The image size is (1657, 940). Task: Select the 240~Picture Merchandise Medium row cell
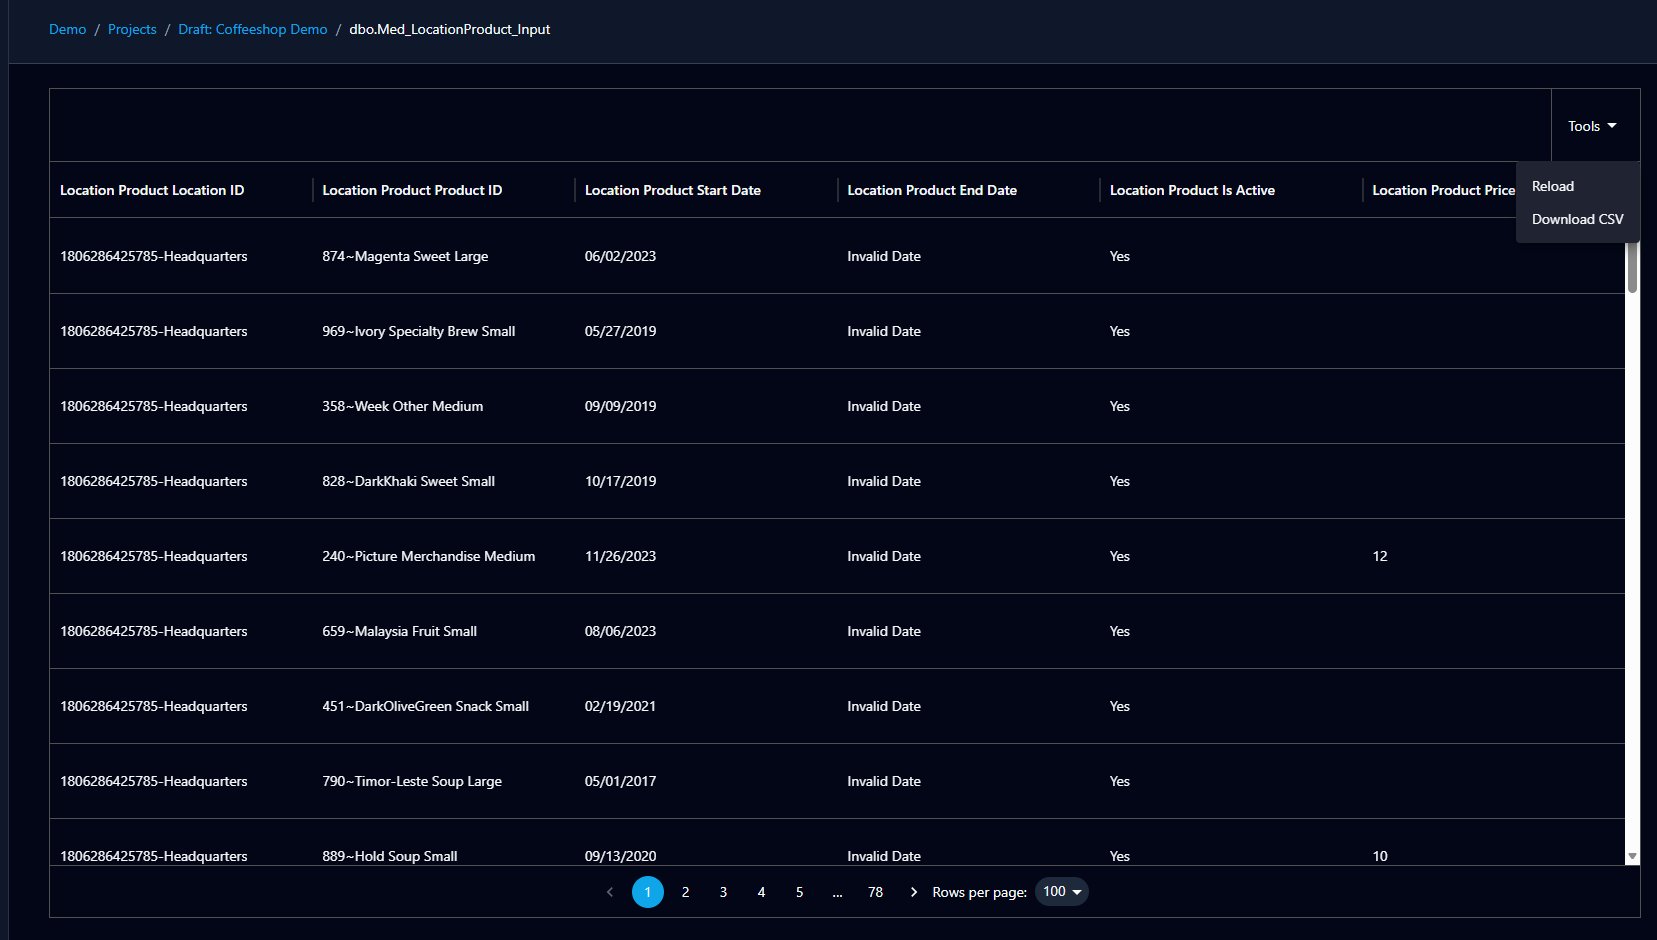(429, 556)
